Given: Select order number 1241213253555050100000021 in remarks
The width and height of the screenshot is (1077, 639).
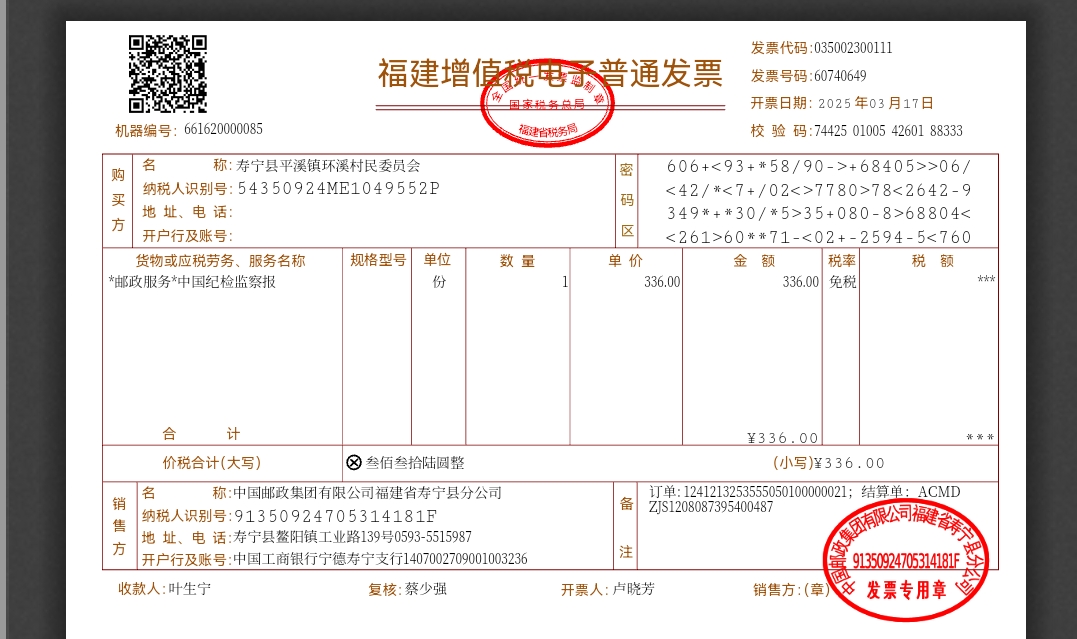Looking at the screenshot, I should [x=765, y=492].
